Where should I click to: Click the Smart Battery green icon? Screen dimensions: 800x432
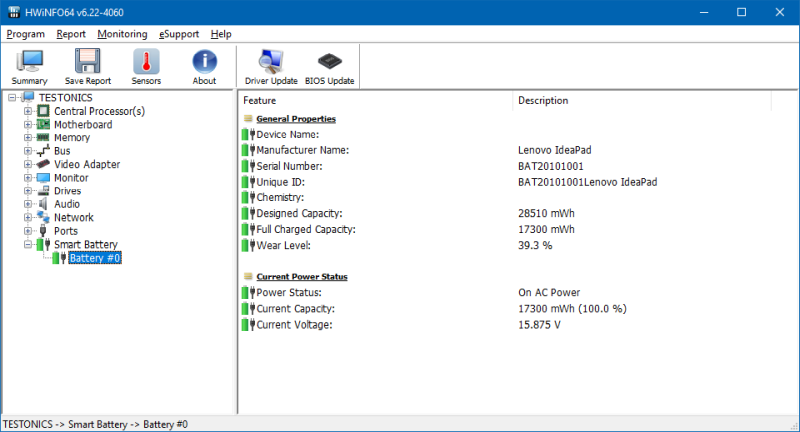pos(43,244)
